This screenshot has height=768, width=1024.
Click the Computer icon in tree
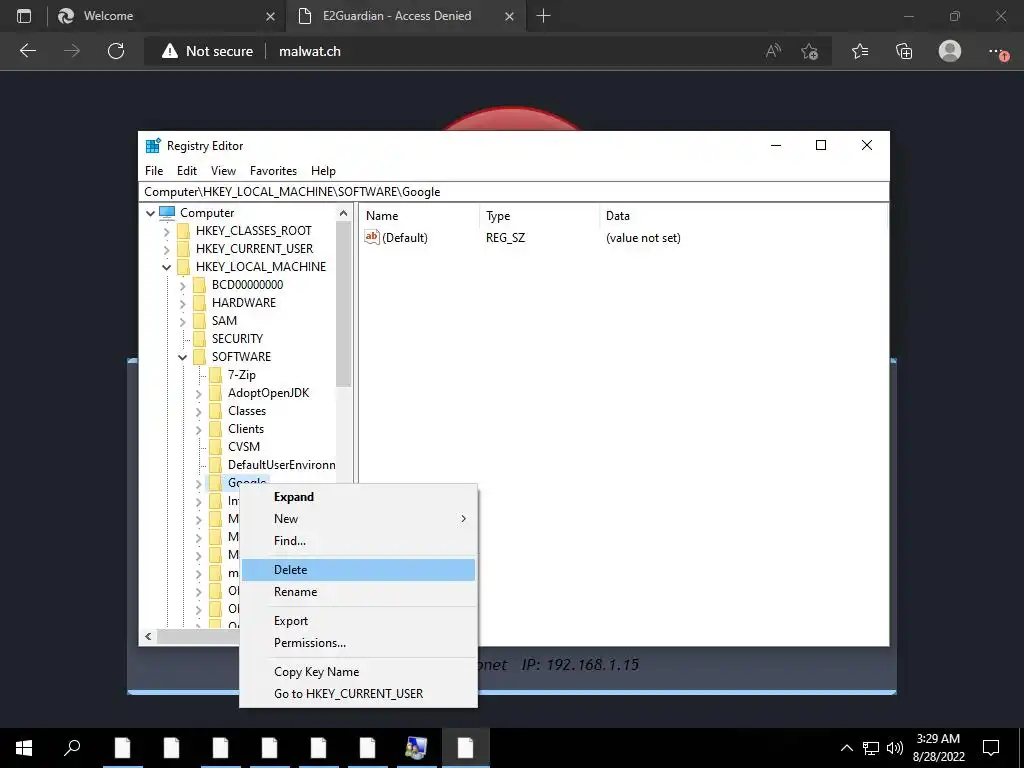167,212
